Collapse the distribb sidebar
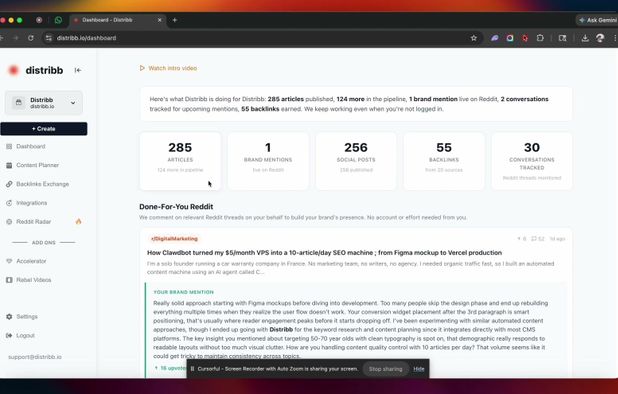Image resolution: width=618 pixels, height=394 pixels. click(x=78, y=70)
